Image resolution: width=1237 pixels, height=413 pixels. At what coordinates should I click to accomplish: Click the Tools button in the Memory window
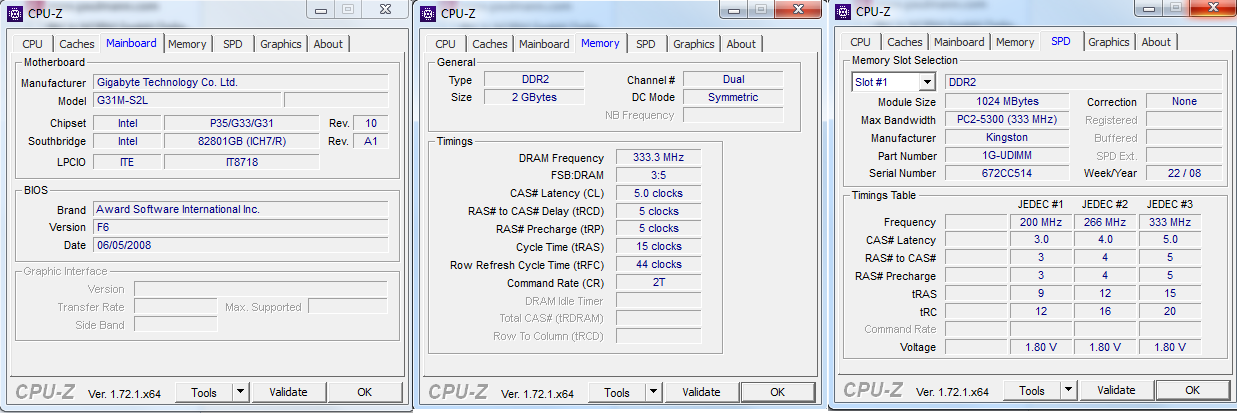click(x=617, y=392)
